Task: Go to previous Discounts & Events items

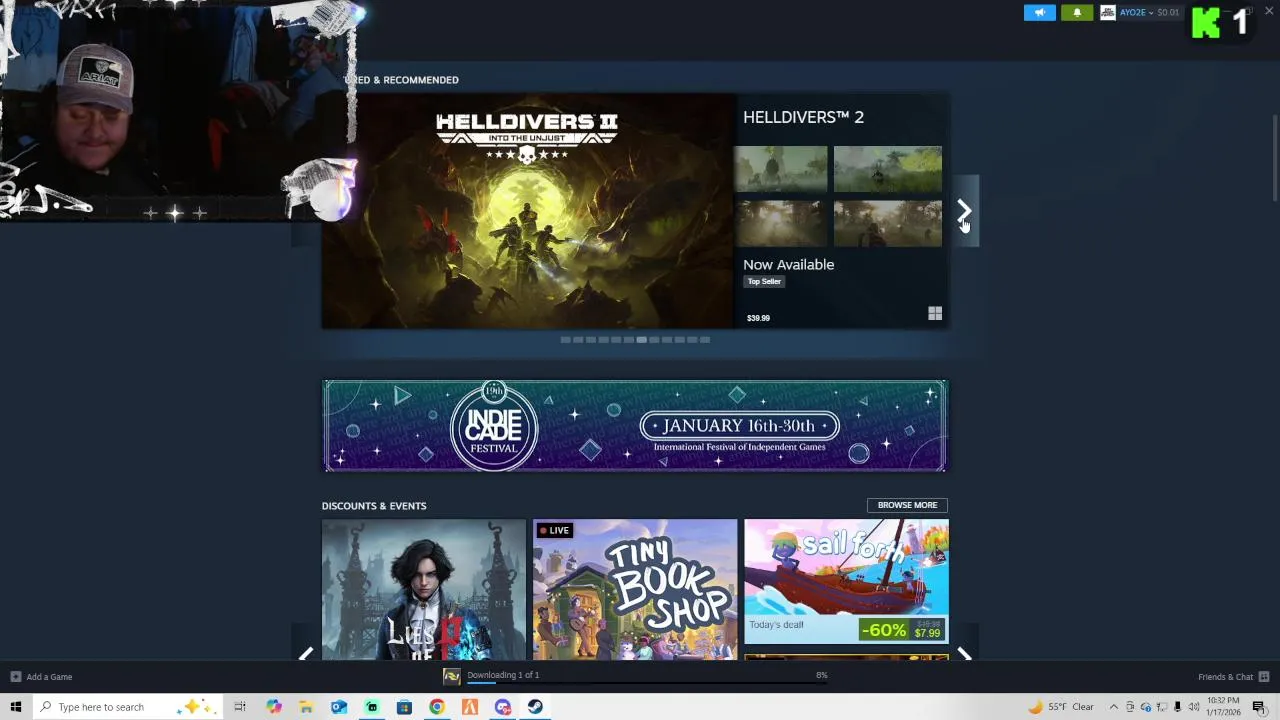Action: click(306, 654)
